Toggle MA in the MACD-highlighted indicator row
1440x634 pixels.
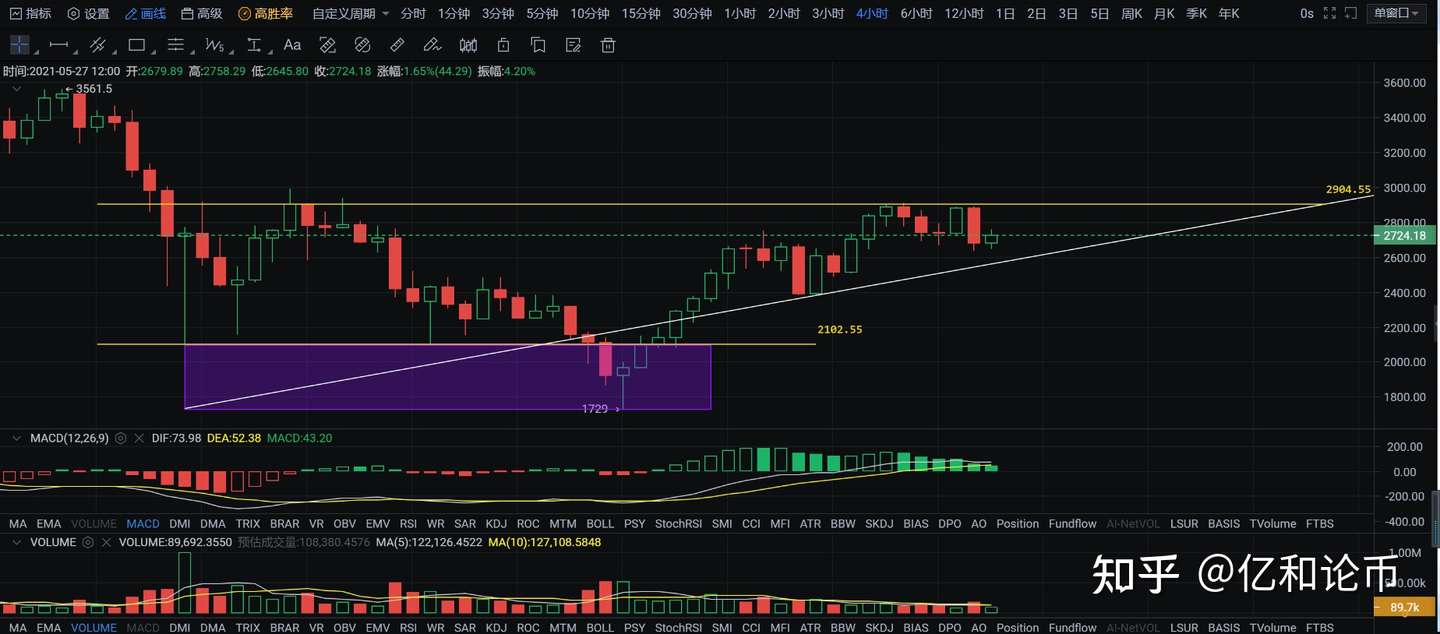18,523
